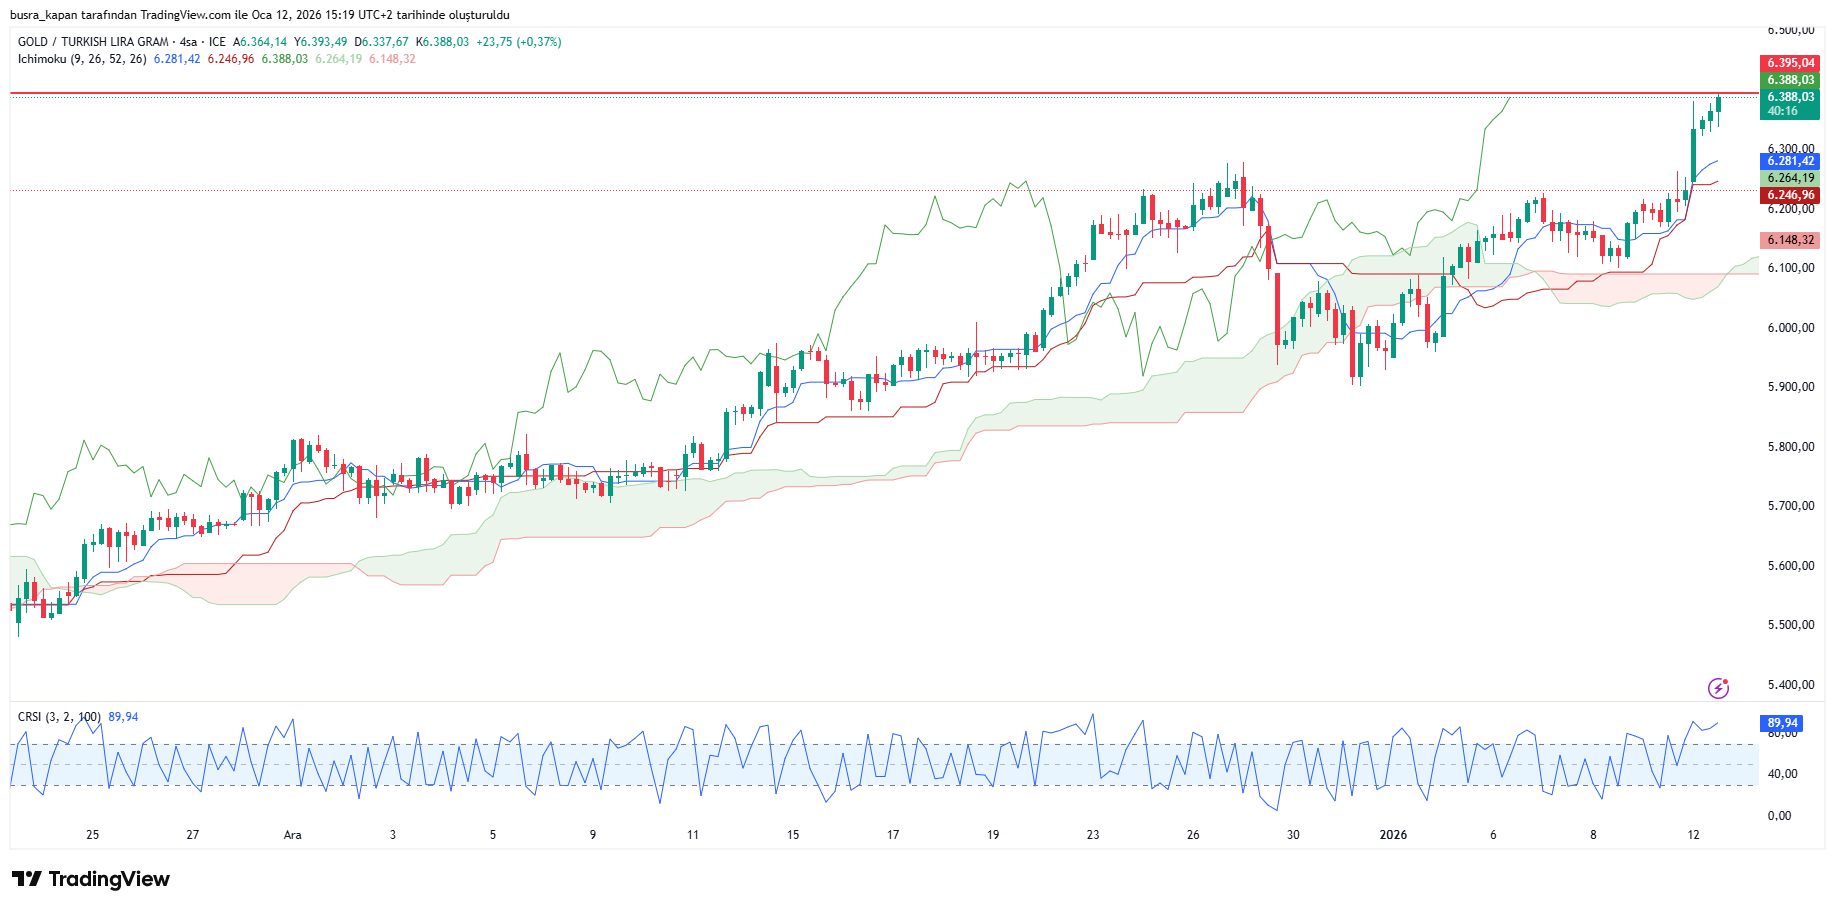Click the red 6.395,04 price axis label

[1789, 63]
